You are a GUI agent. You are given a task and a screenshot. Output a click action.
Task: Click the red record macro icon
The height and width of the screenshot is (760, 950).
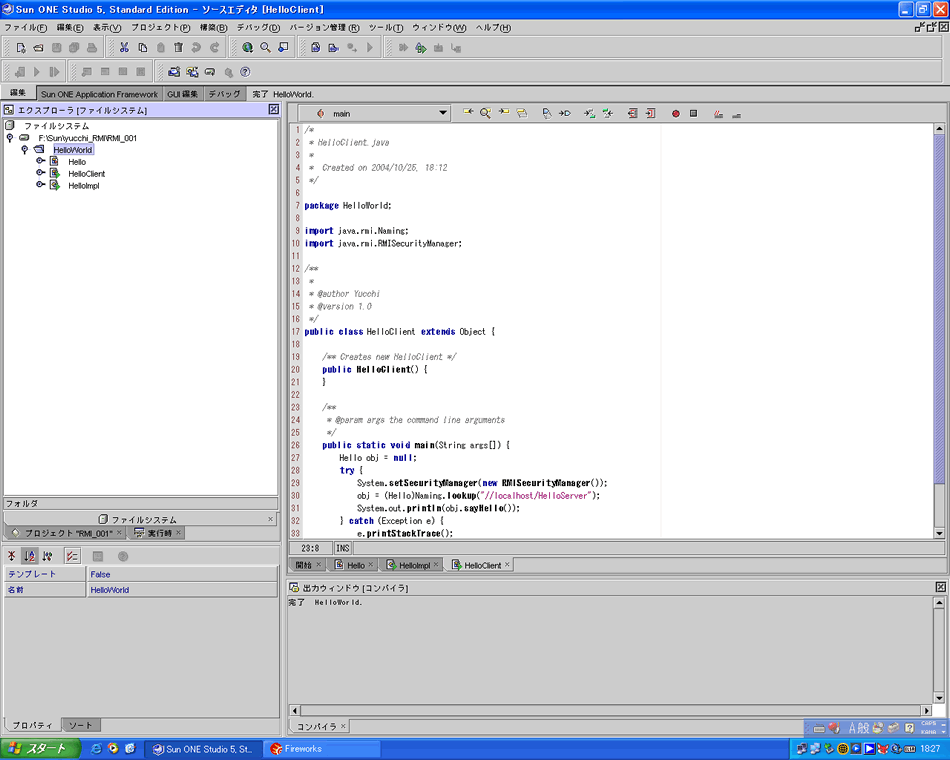pyautogui.click(x=675, y=114)
